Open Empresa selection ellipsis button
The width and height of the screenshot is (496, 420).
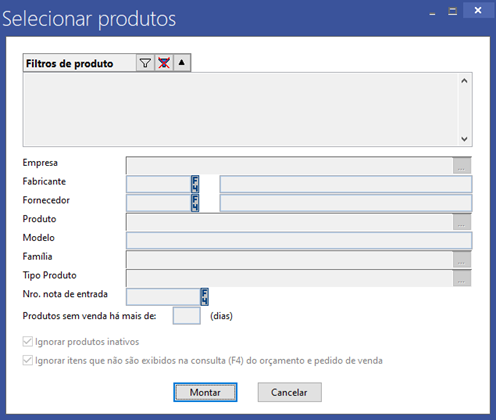click(462, 165)
